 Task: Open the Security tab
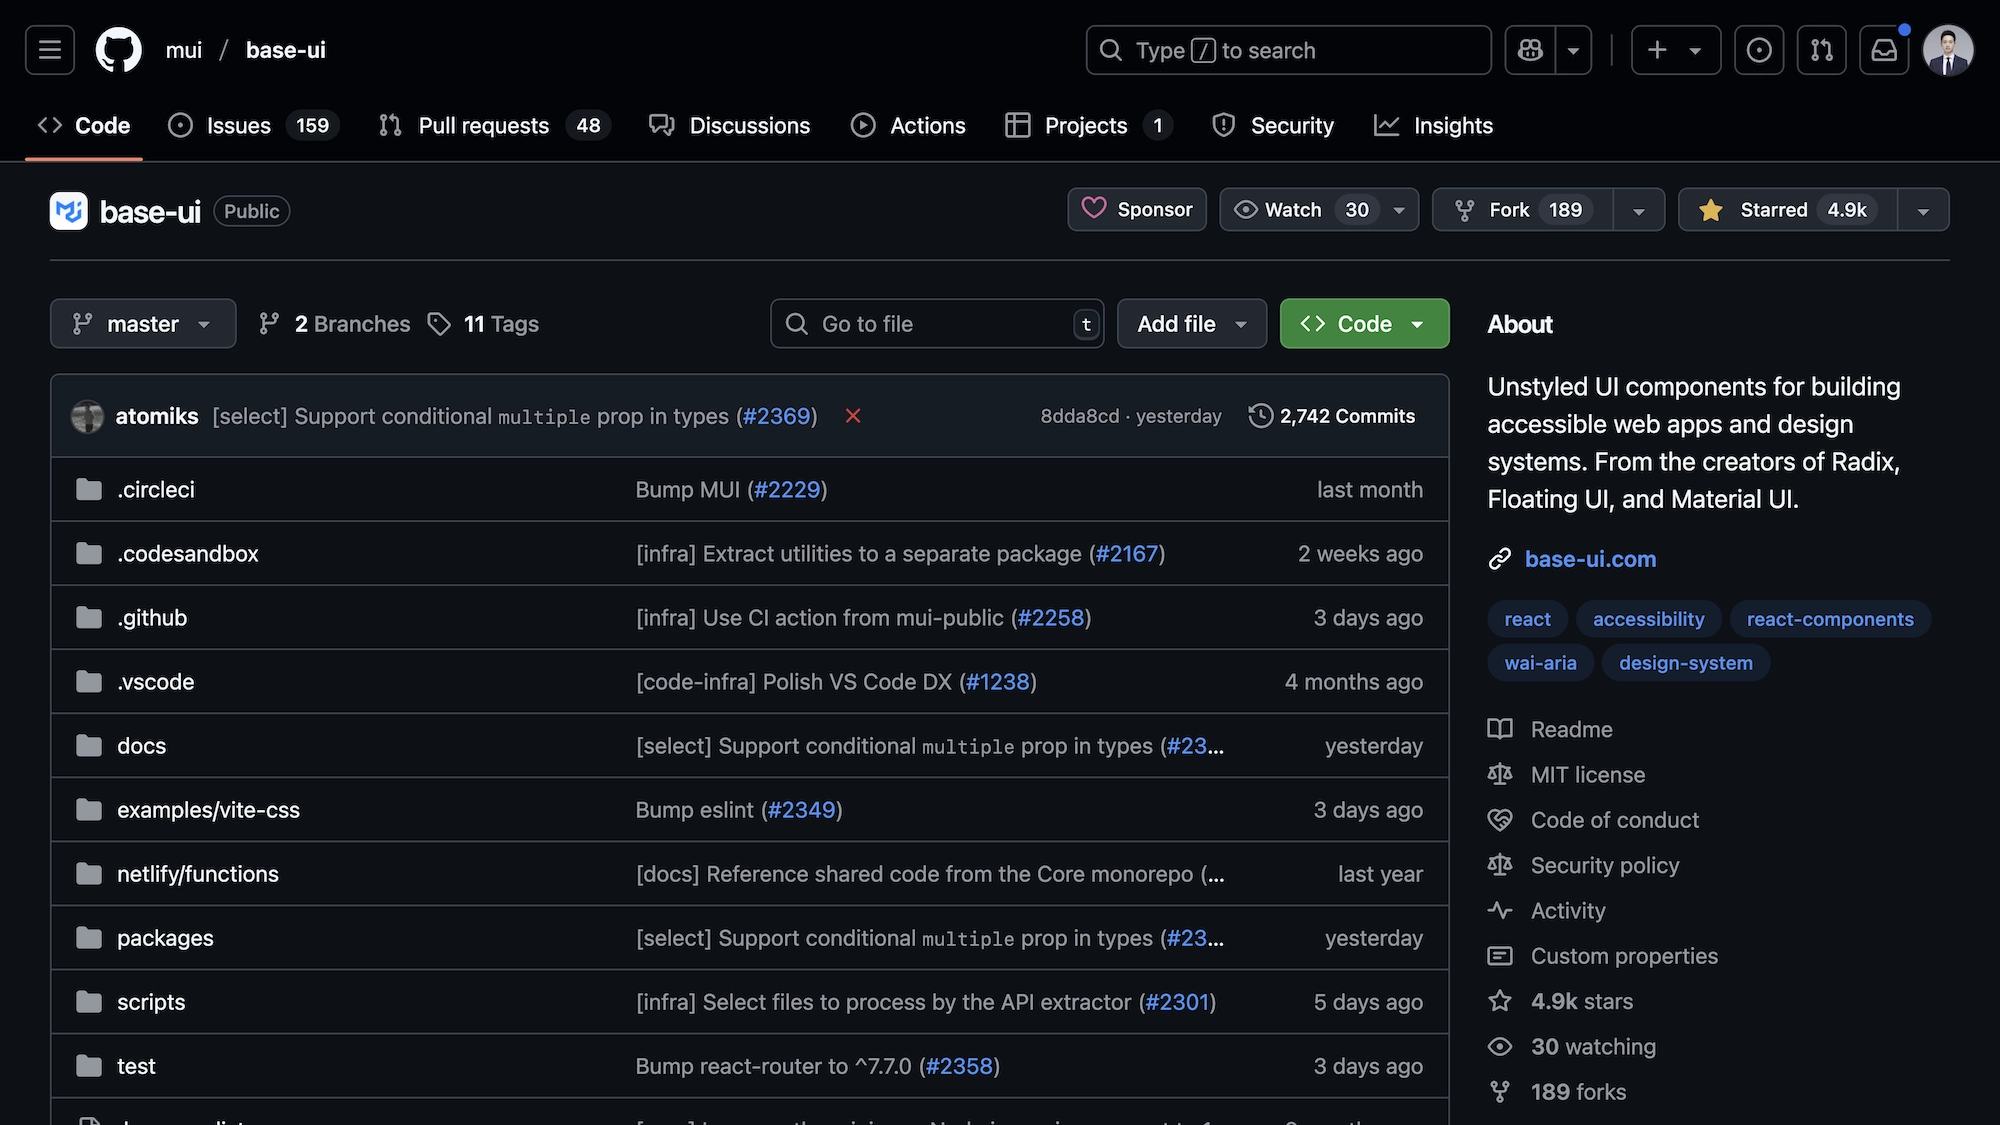pyautogui.click(x=1273, y=126)
